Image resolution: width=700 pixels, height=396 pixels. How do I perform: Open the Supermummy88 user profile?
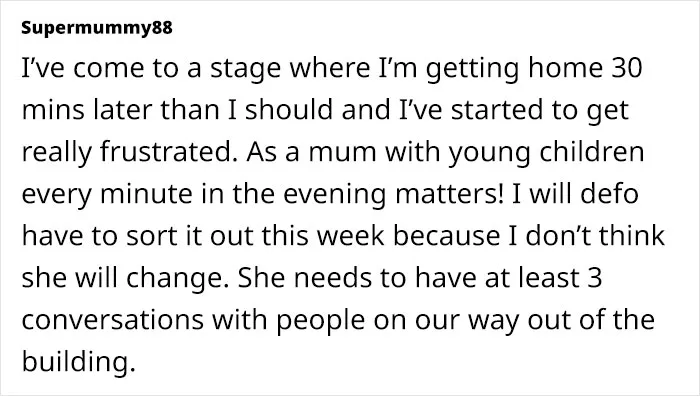tap(96, 28)
